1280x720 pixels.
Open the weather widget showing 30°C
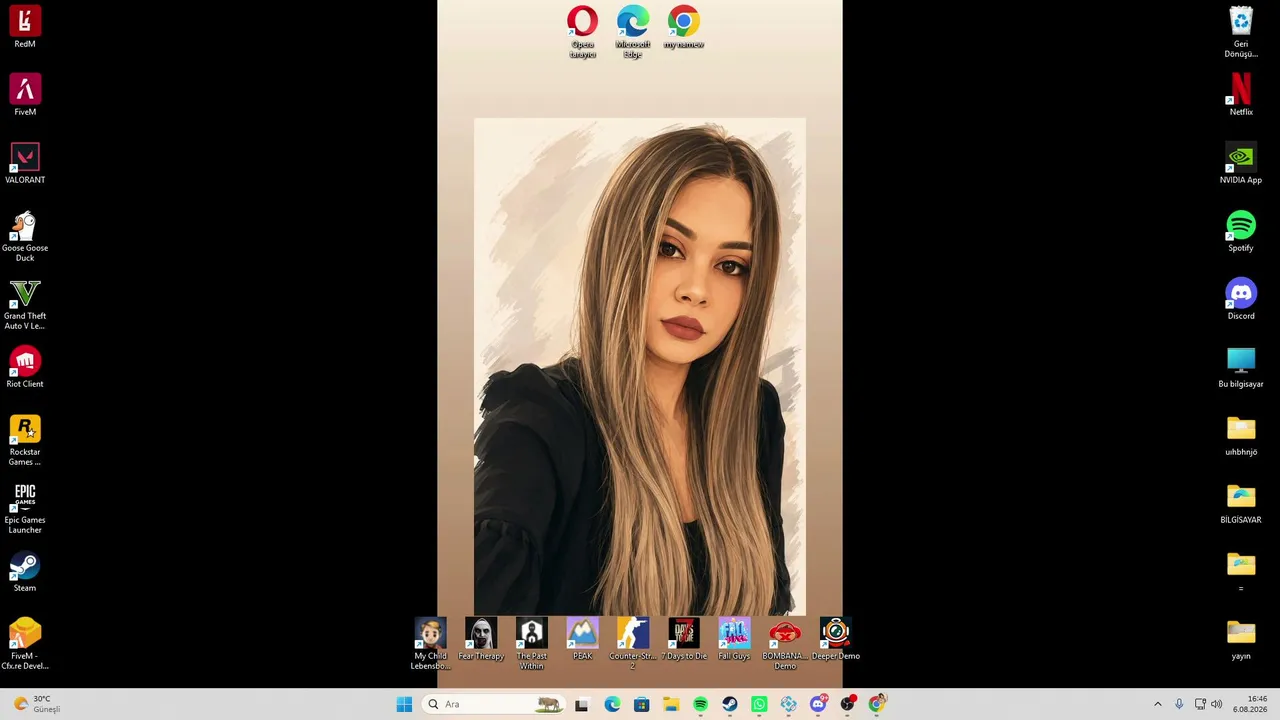coord(37,704)
